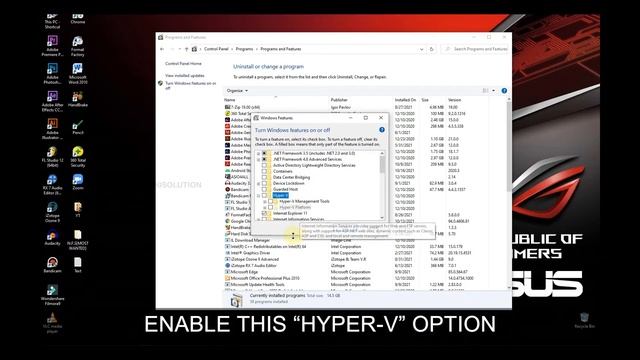
Task: Open view options dropdown arrow
Action: pyautogui.click(x=493, y=91)
